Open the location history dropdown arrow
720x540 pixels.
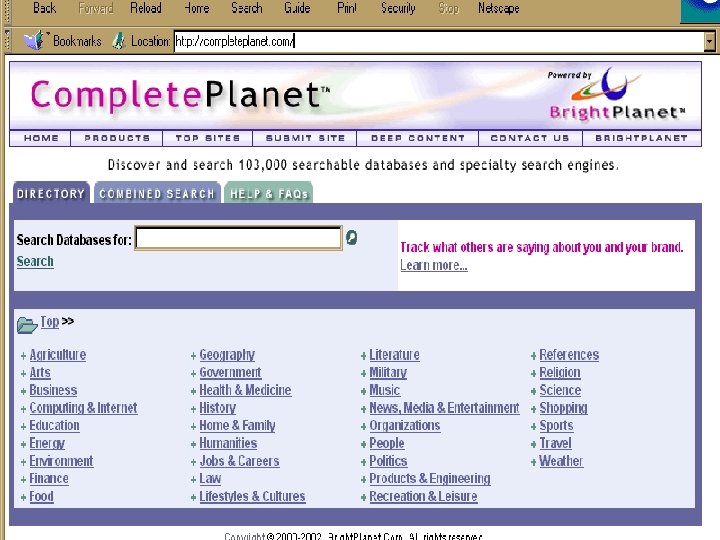pos(709,41)
